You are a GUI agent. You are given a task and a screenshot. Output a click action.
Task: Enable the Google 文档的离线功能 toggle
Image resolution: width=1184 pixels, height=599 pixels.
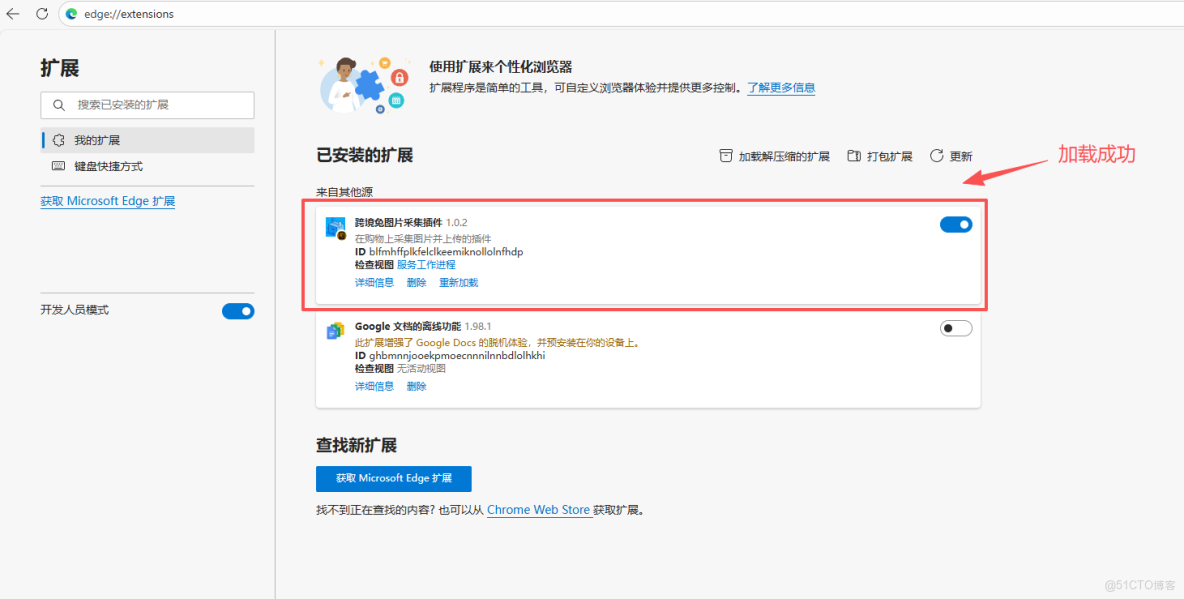[955, 327]
